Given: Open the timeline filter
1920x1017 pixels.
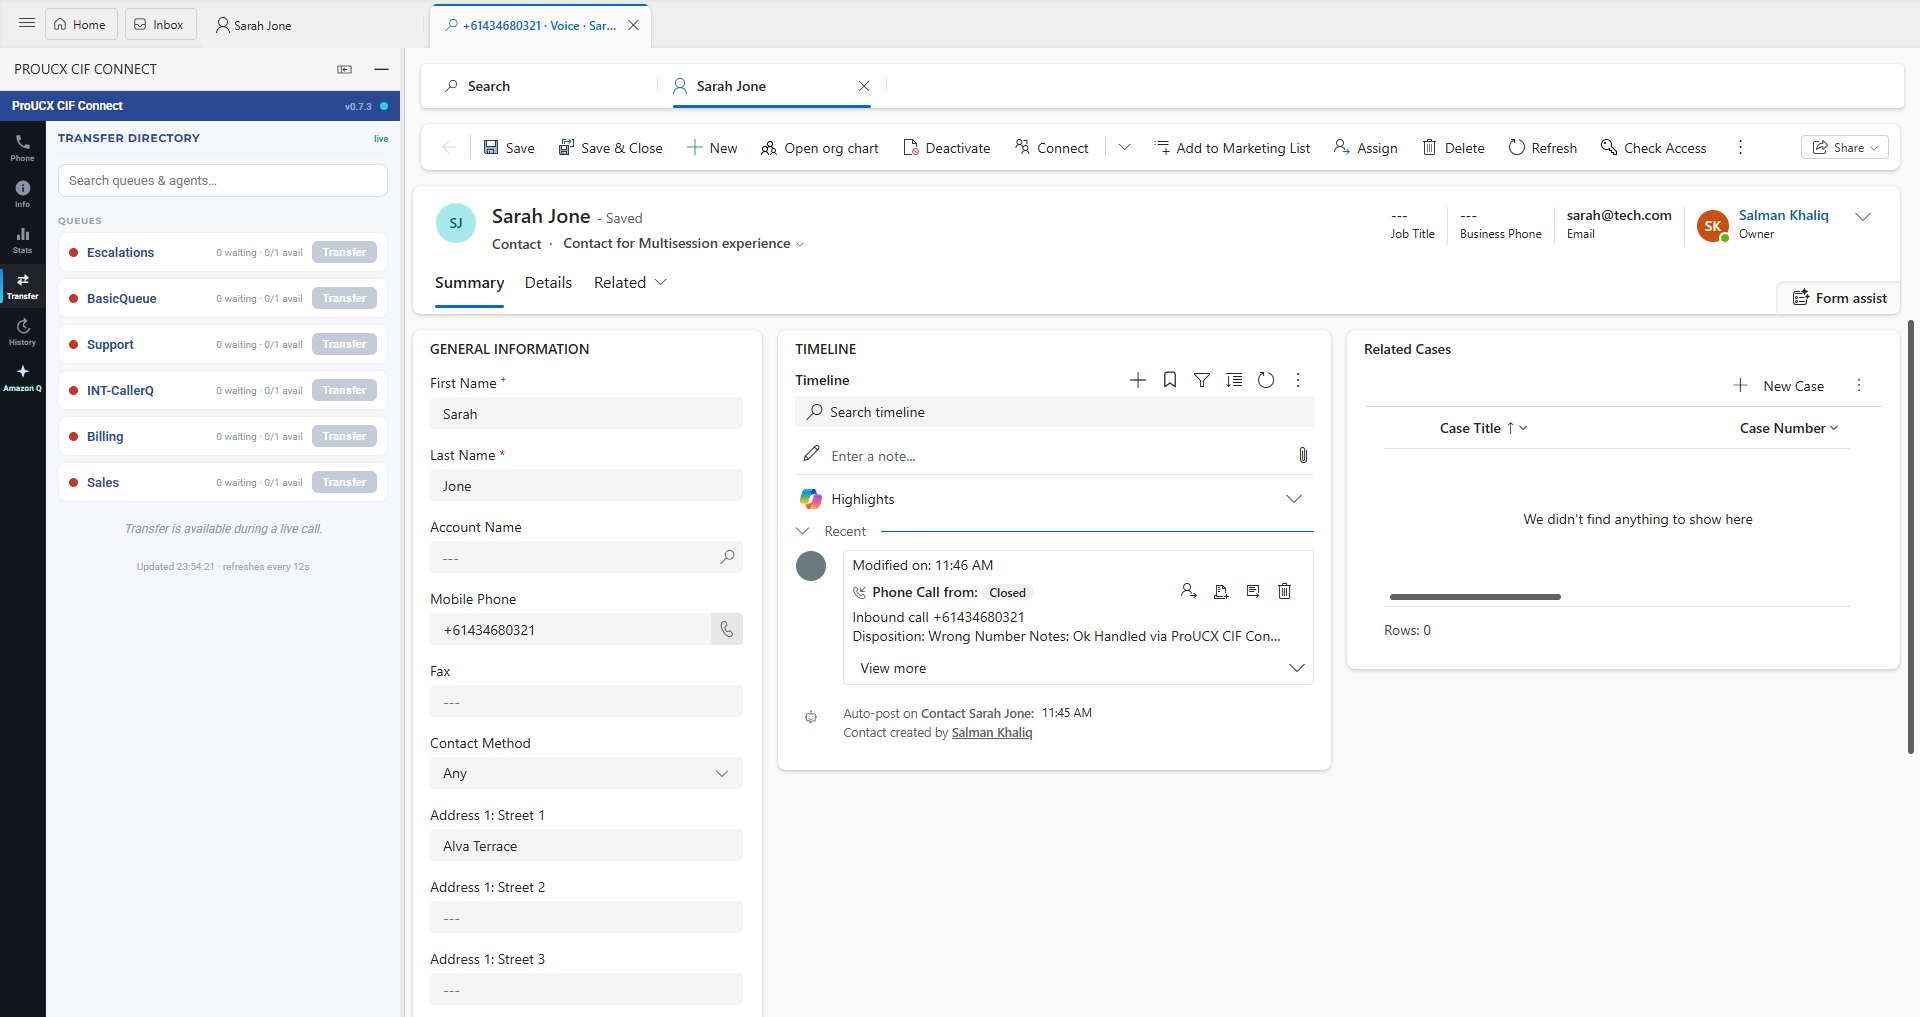Looking at the screenshot, I should (x=1202, y=380).
